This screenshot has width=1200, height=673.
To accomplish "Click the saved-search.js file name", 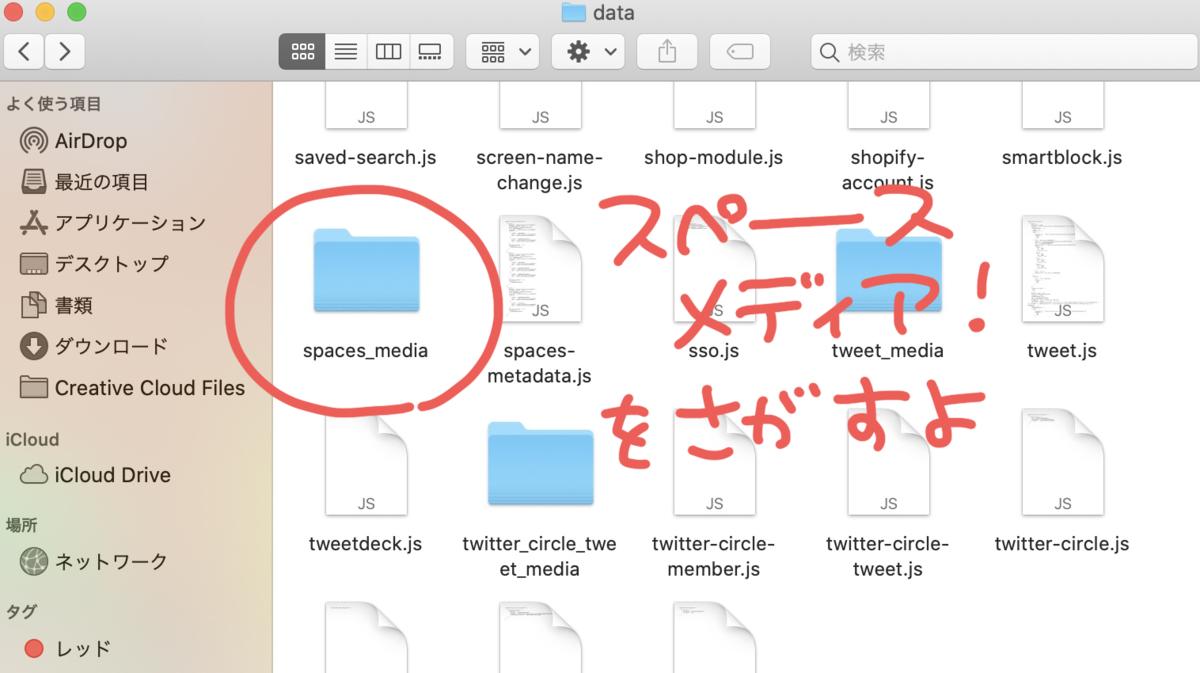I will point(366,158).
